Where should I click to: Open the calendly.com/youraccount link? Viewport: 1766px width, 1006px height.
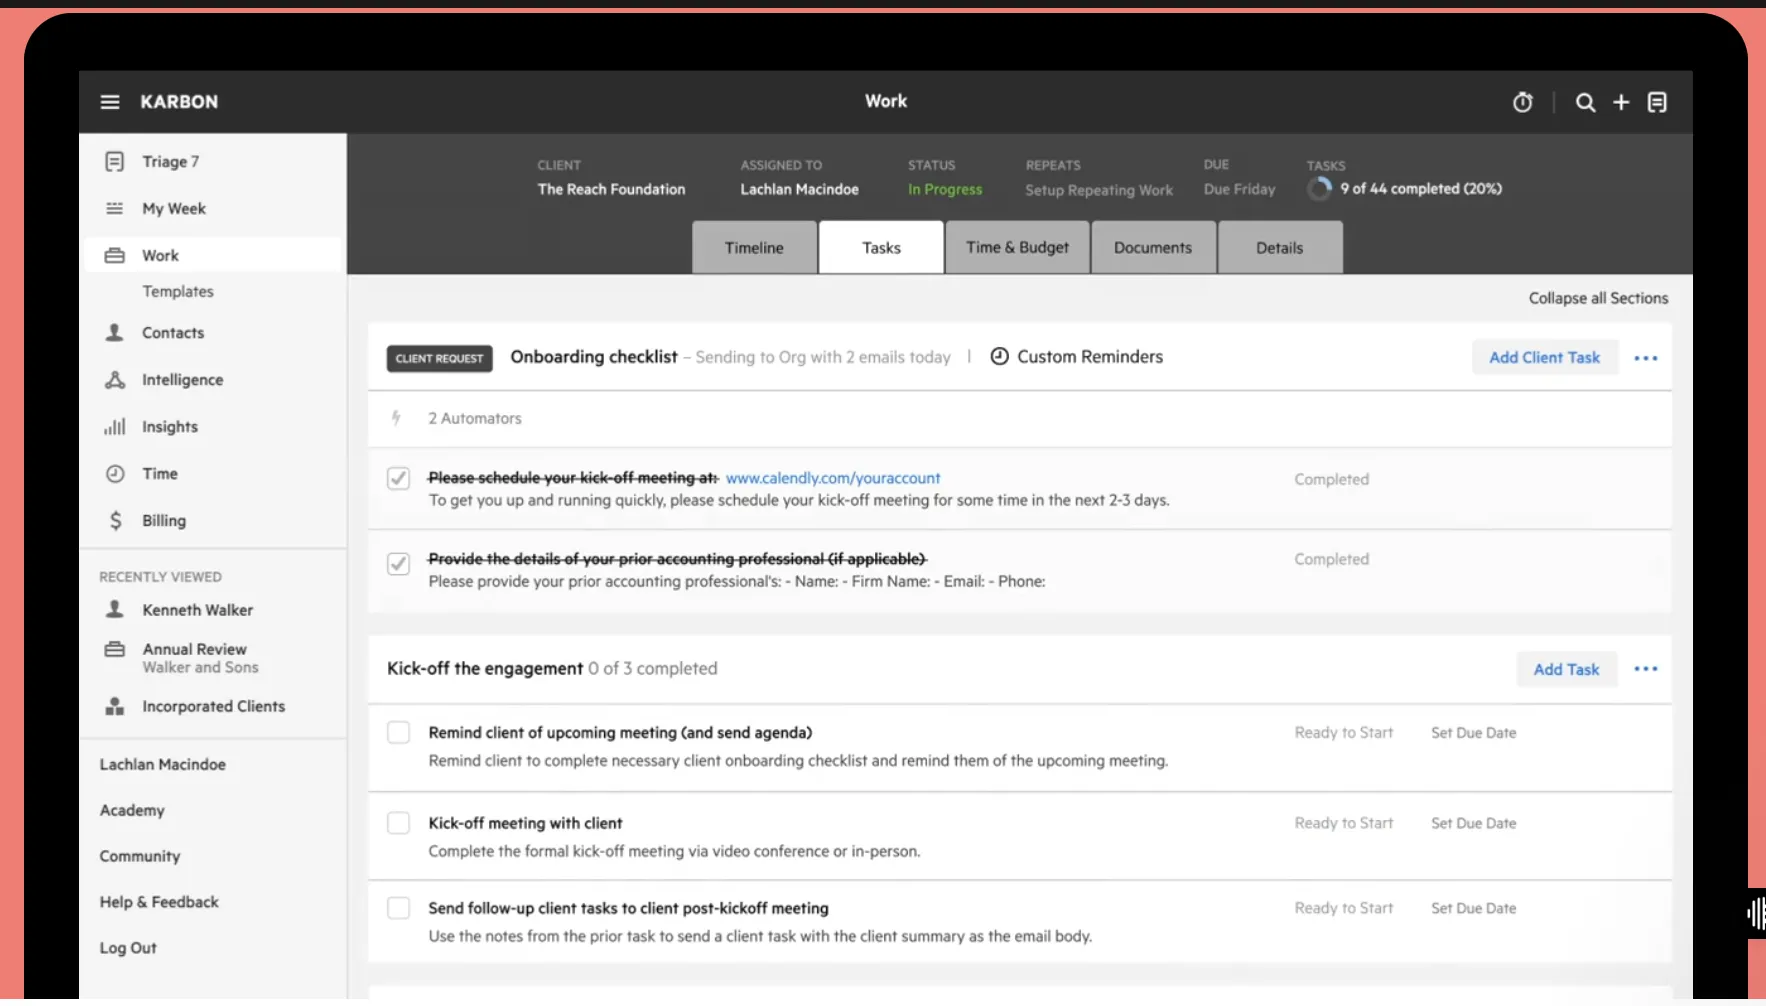click(833, 479)
